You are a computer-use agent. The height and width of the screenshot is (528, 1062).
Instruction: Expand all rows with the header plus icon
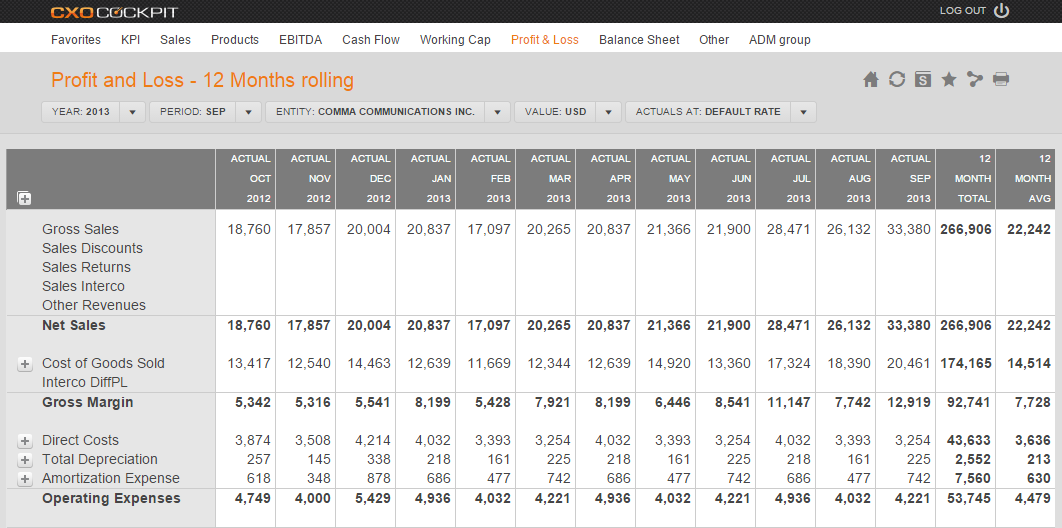[24, 199]
